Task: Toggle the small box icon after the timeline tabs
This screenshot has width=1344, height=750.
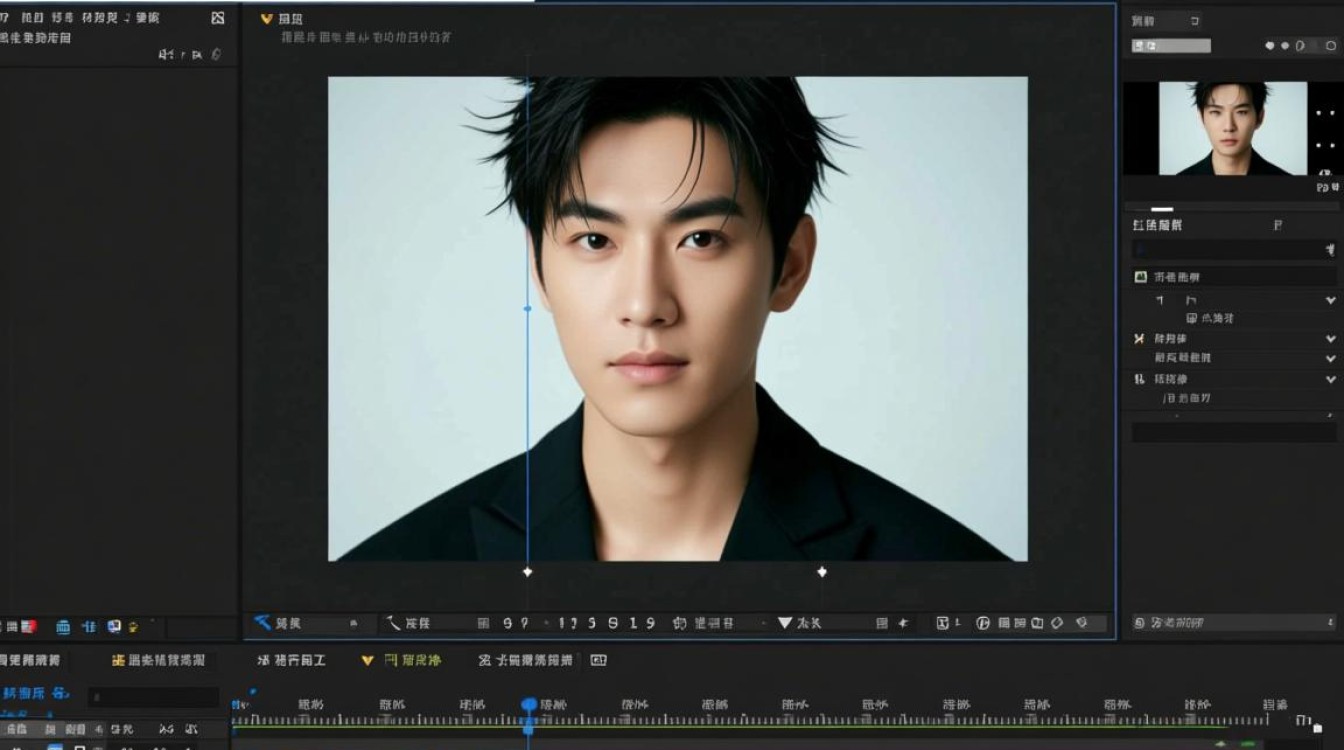Action: (x=598, y=660)
